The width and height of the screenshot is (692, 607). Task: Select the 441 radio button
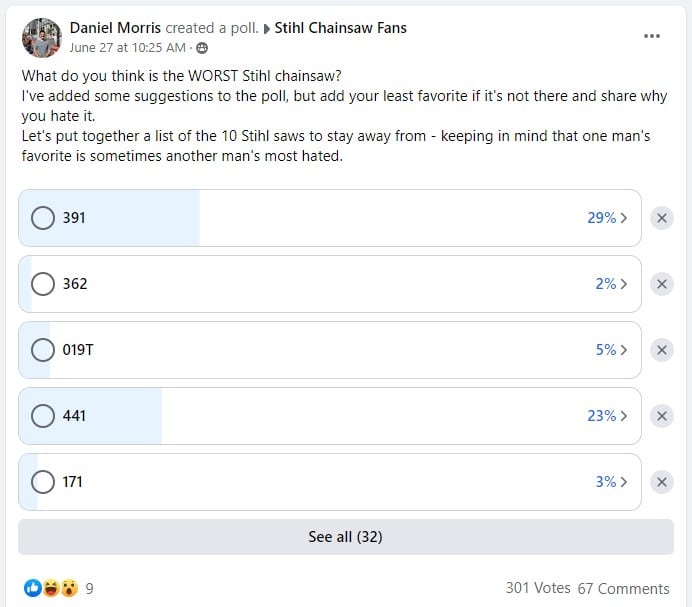coord(43,416)
